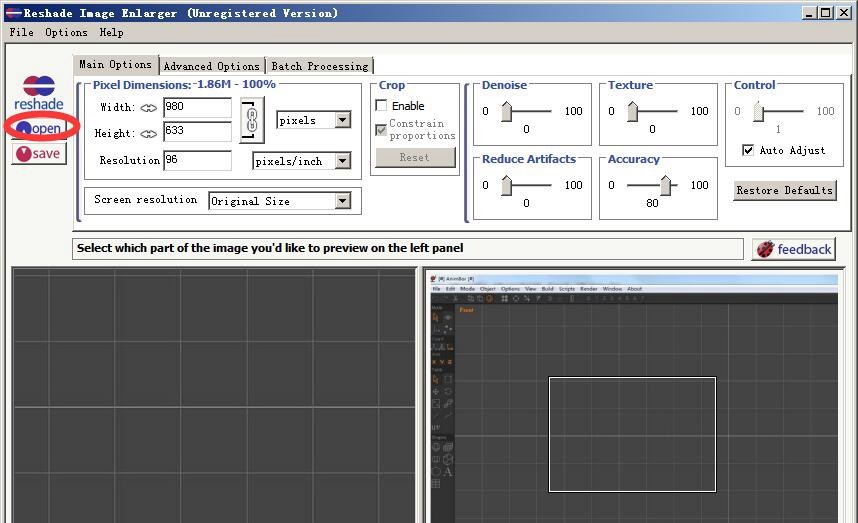Click the open button

[39, 129]
